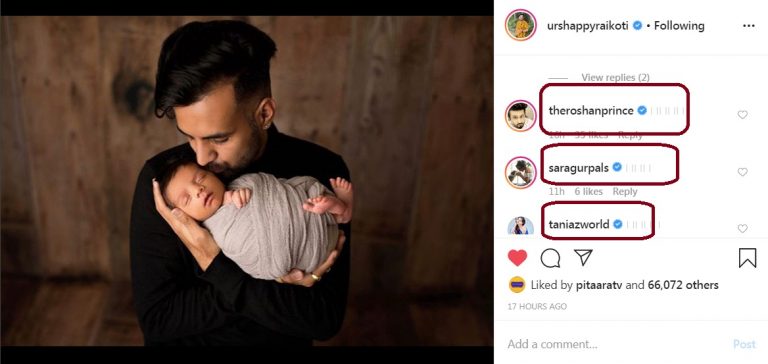Open taniazworld profile picture

click(521, 226)
